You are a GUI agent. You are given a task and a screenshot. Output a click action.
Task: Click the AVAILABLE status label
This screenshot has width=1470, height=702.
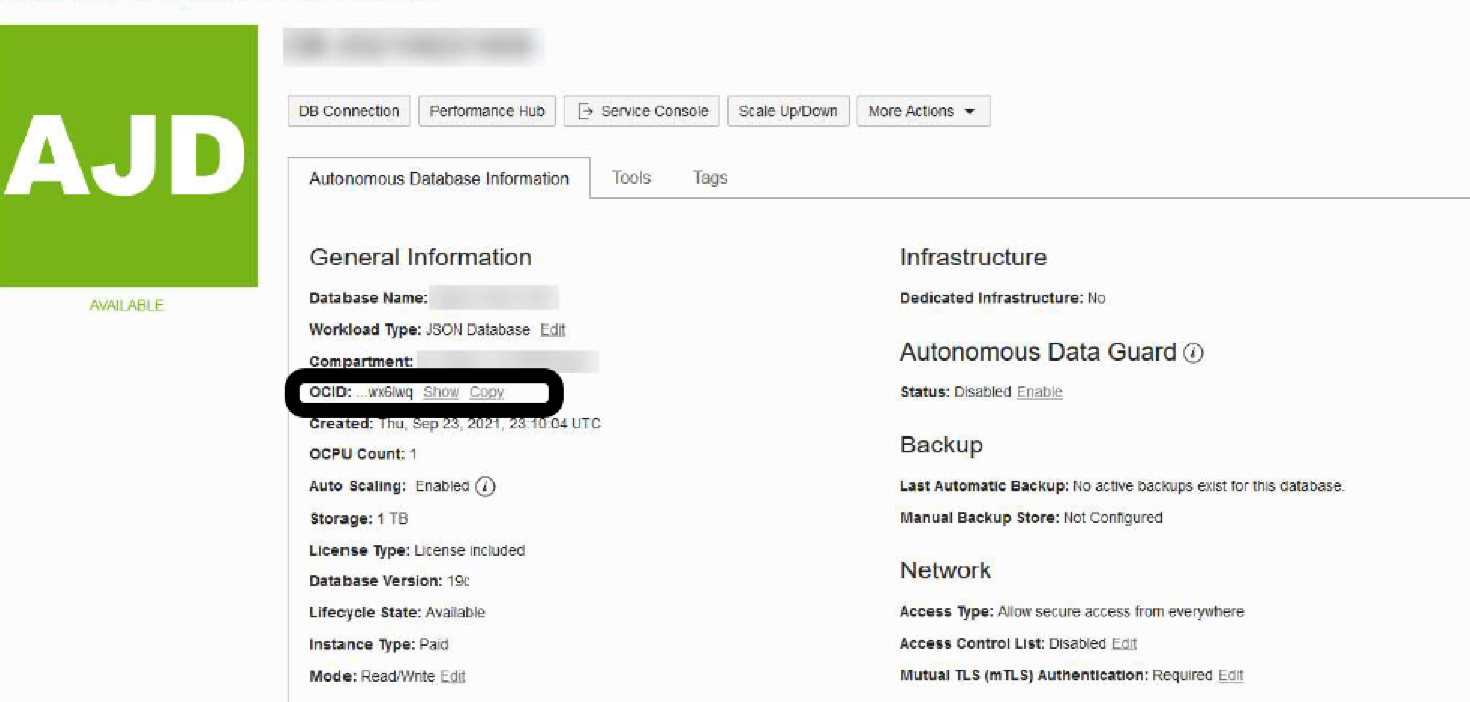click(x=127, y=306)
